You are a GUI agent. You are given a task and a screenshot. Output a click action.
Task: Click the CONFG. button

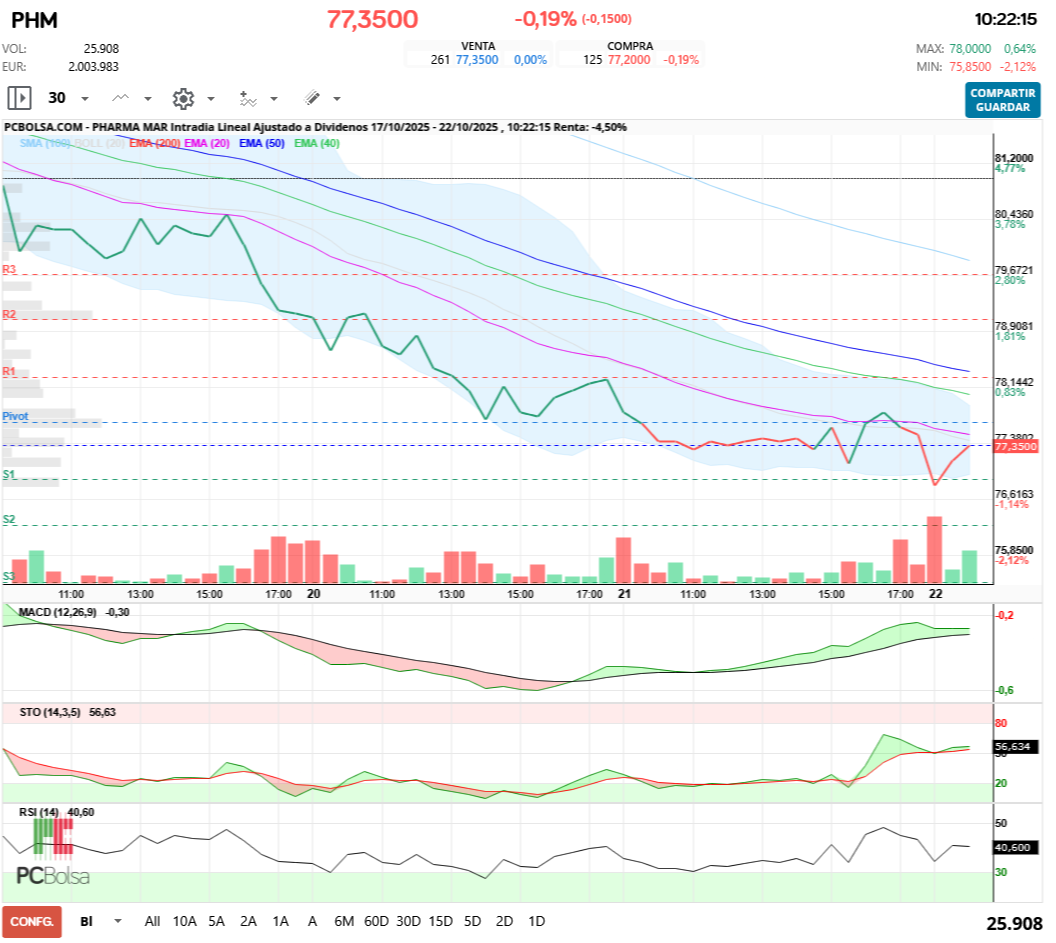(x=32, y=921)
